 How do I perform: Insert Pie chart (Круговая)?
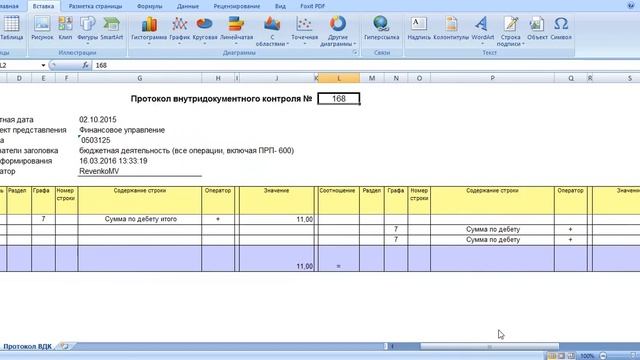tap(204, 29)
